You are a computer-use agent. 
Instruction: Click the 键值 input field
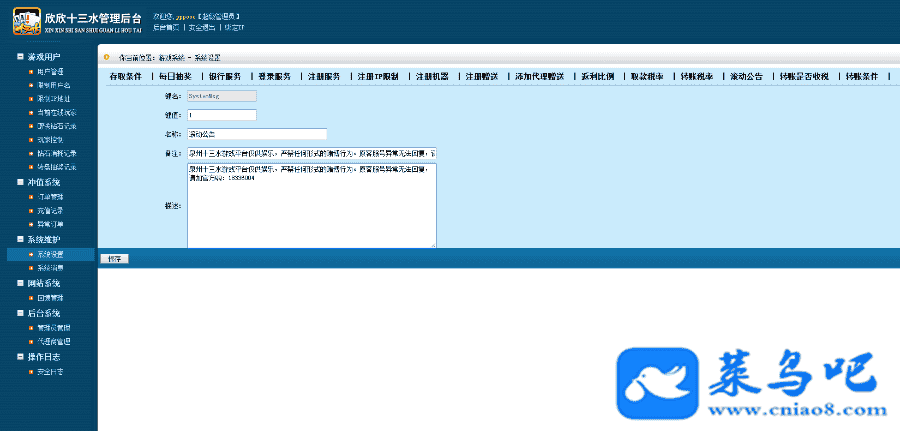pos(222,115)
